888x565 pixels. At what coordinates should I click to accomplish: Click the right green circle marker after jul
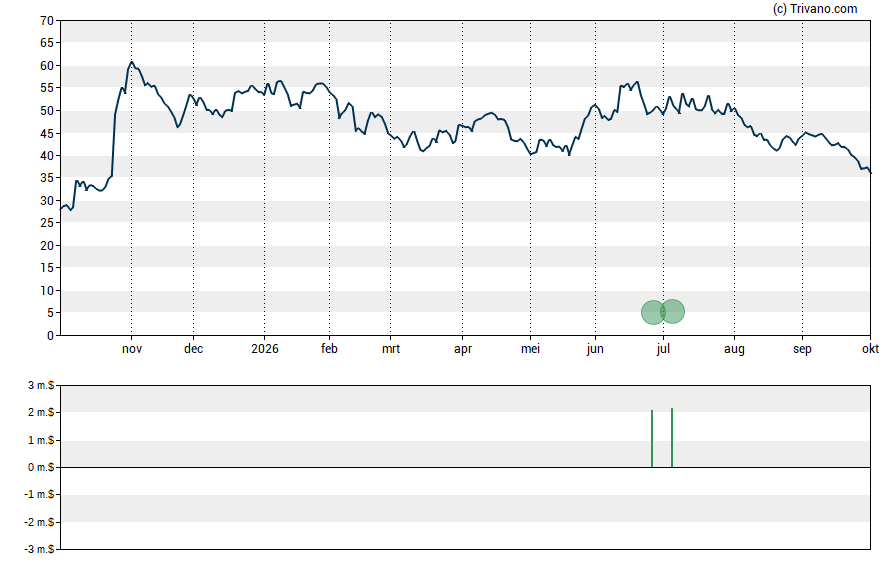tap(672, 311)
